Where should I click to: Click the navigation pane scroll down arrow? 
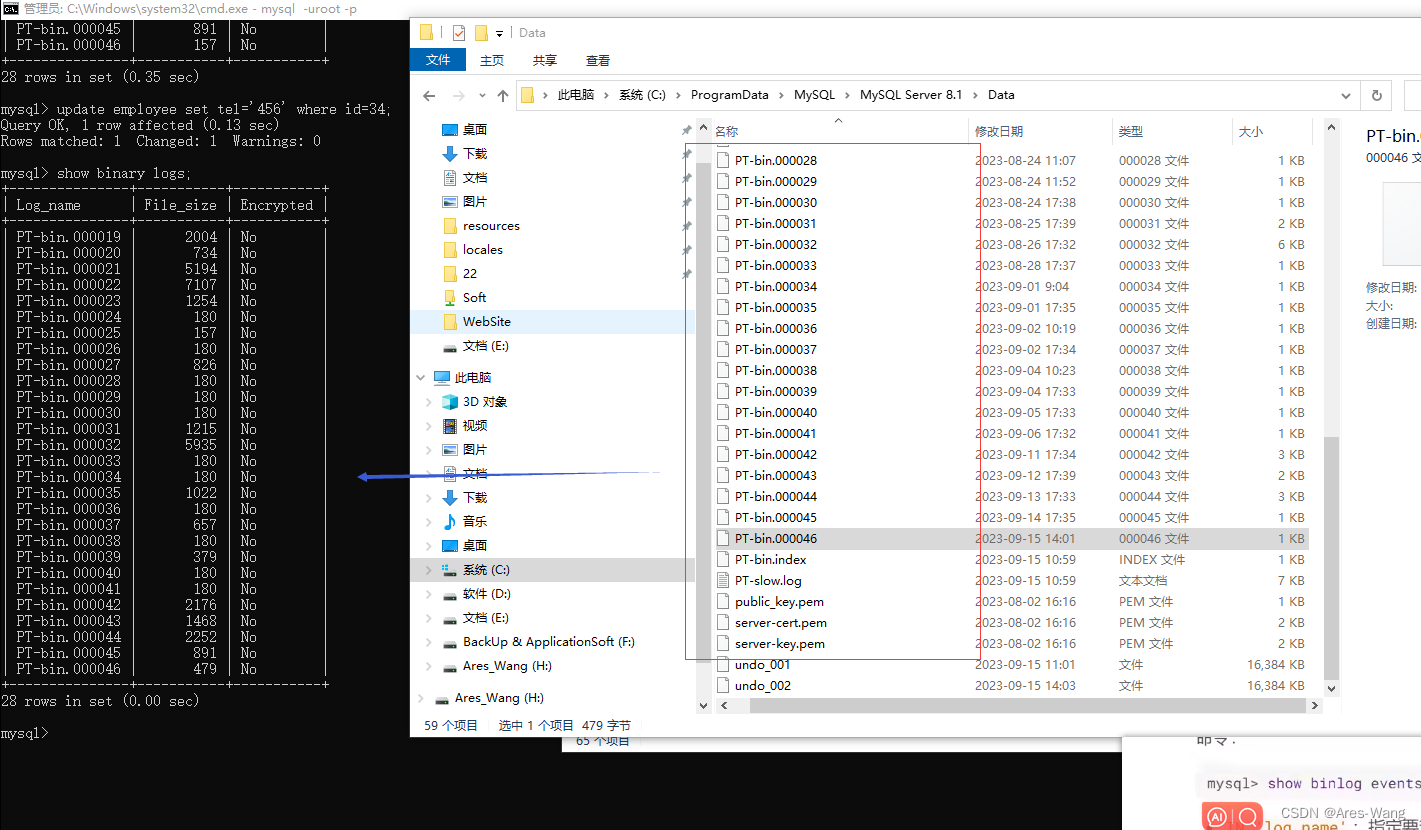point(703,705)
